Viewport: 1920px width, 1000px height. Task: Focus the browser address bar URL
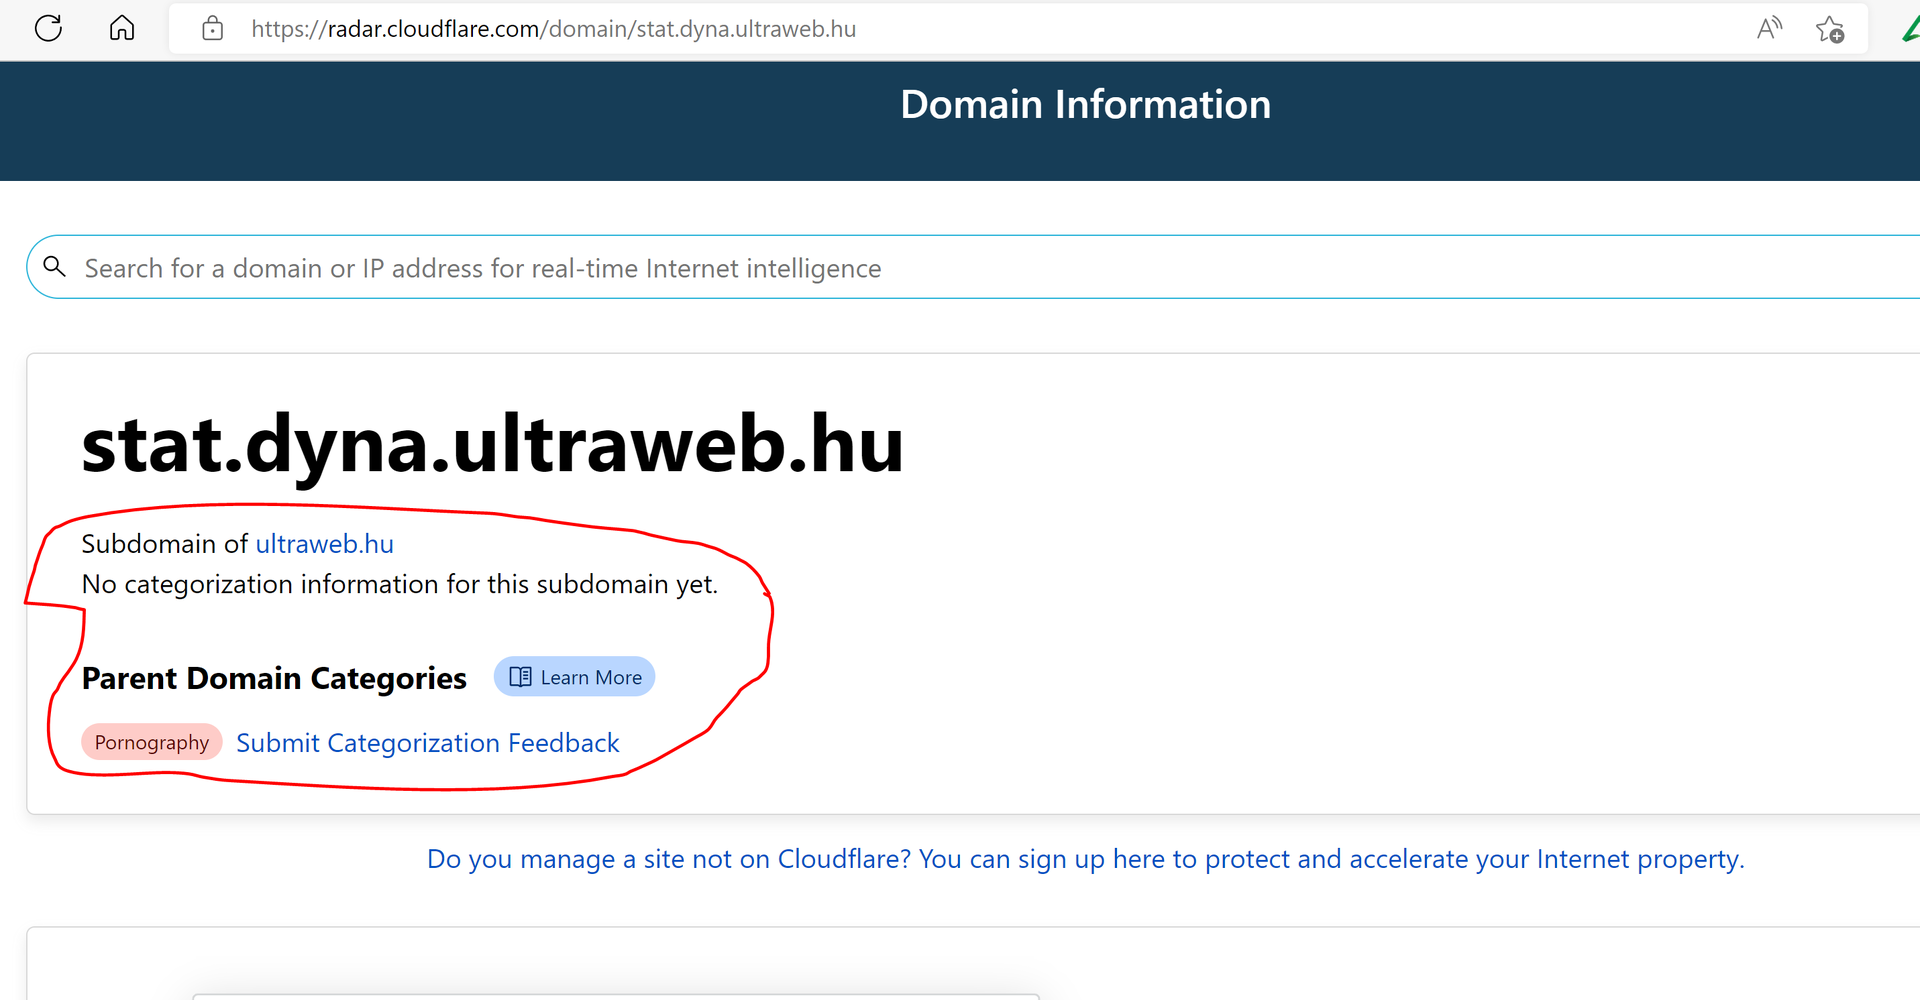tap(554, 29)
